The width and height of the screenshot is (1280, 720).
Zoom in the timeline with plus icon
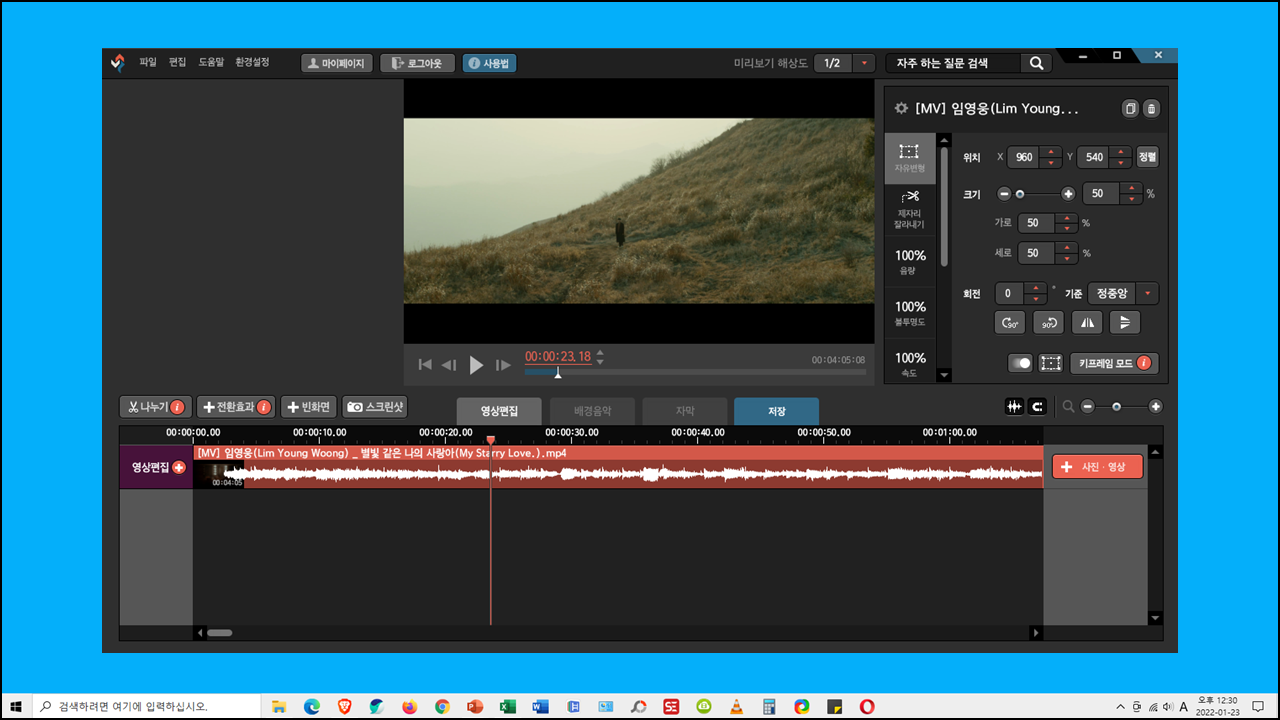[1156, 406]
